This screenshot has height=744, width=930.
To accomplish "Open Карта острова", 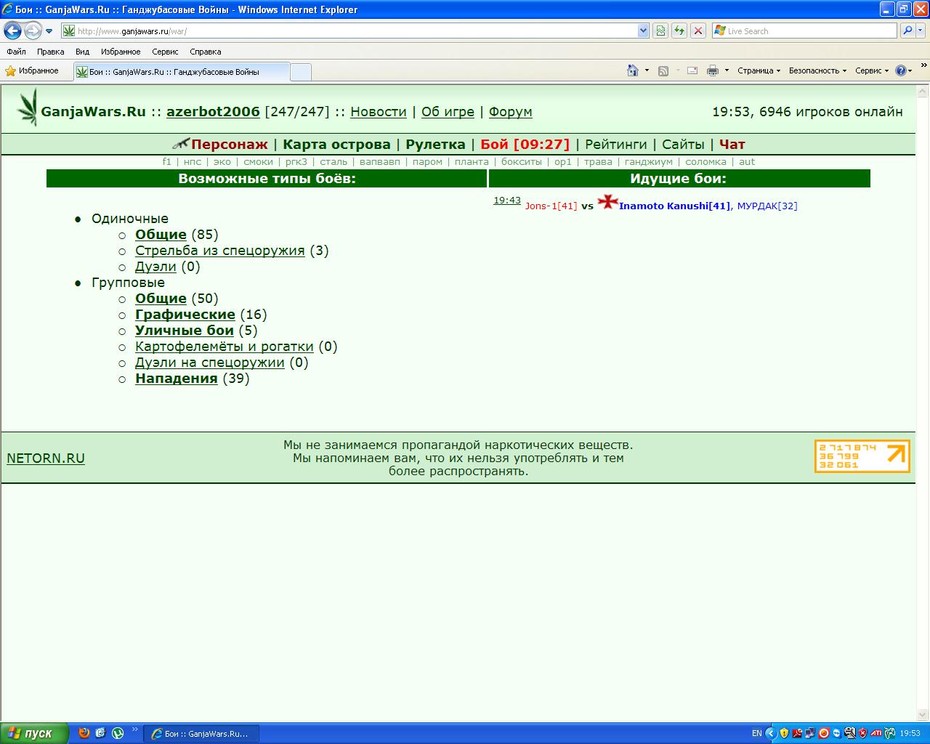I will pyautogui.click(x=336, y=144).
